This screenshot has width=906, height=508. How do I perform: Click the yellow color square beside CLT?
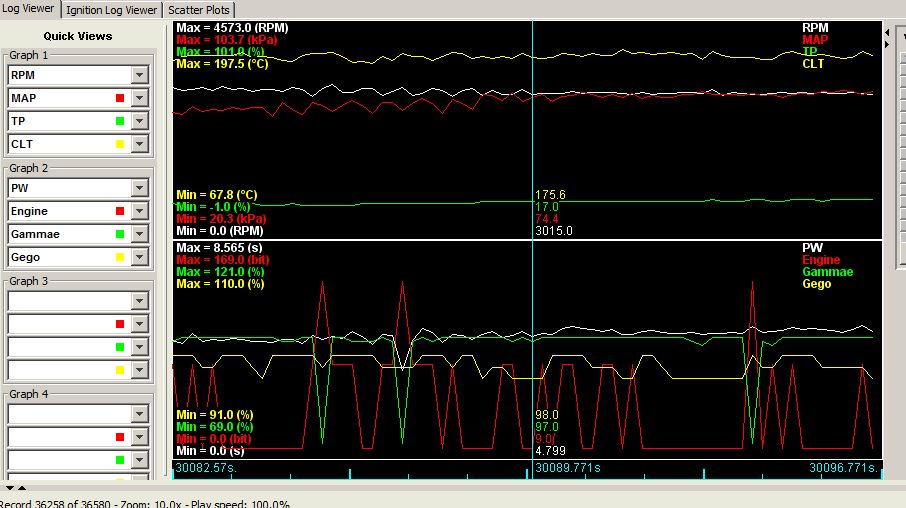pyautogui.click(x=119, y=144)
